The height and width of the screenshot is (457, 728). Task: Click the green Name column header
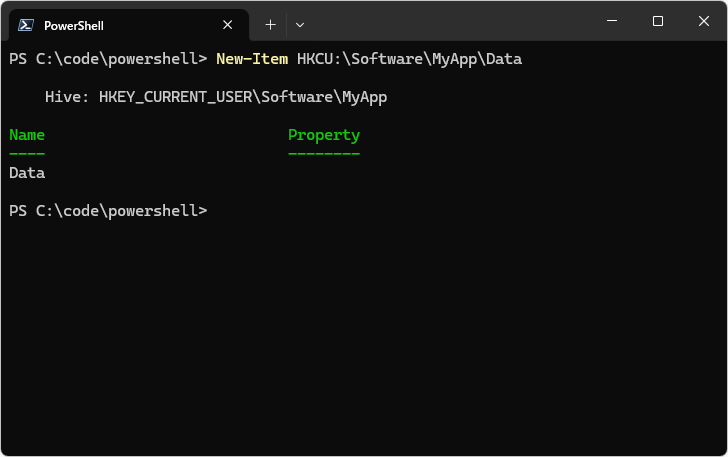[x=27, y=135]
